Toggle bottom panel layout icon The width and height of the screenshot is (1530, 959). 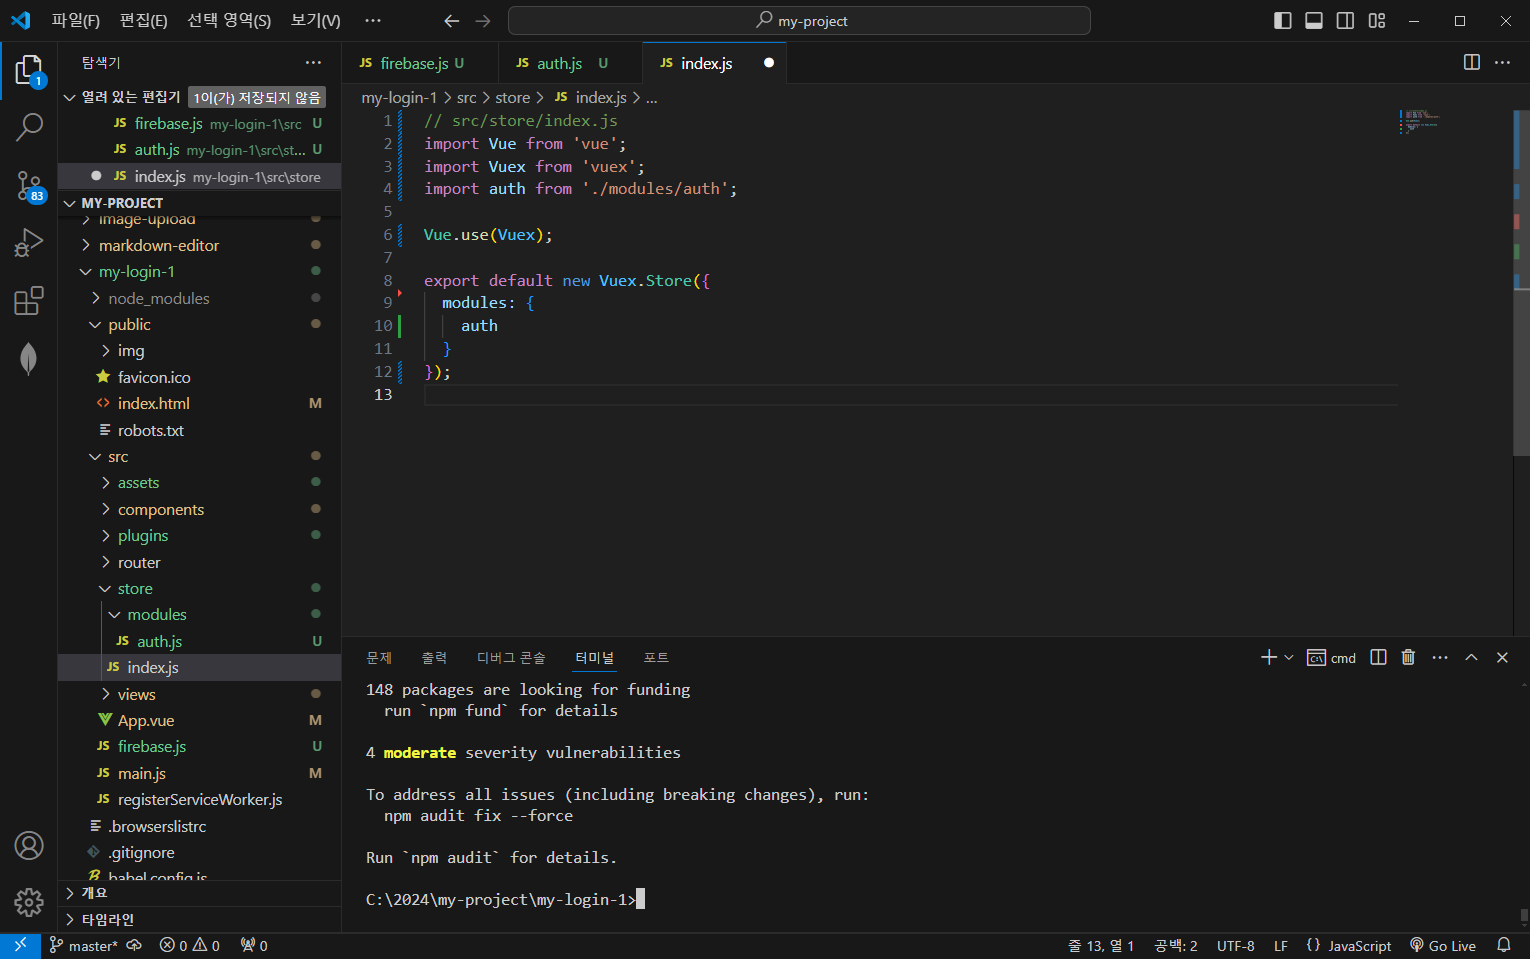tap(1314, 20)
